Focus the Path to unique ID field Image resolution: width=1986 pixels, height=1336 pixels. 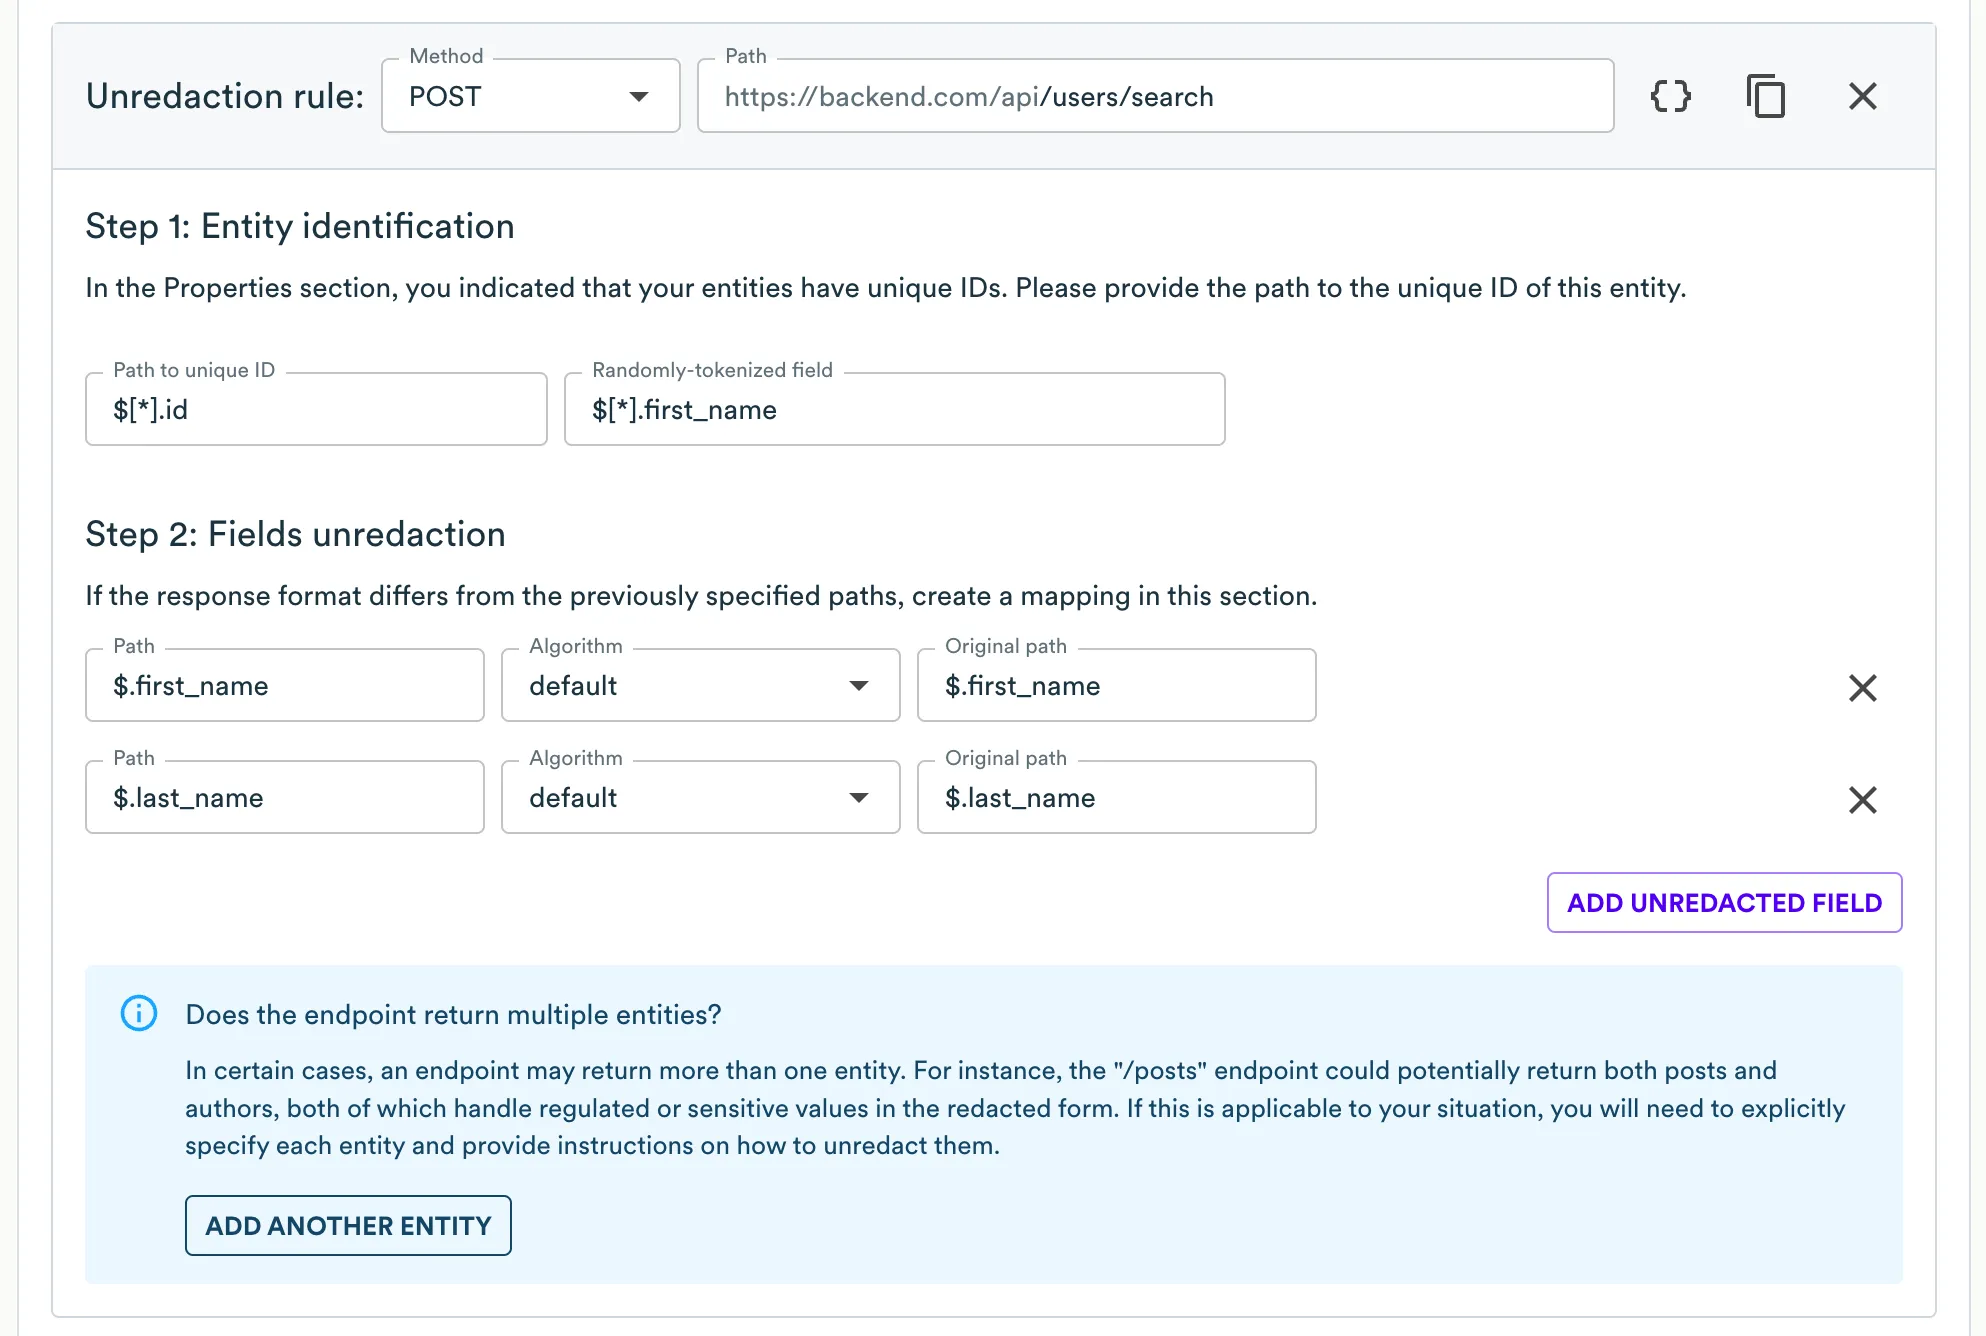pos(316,410)
